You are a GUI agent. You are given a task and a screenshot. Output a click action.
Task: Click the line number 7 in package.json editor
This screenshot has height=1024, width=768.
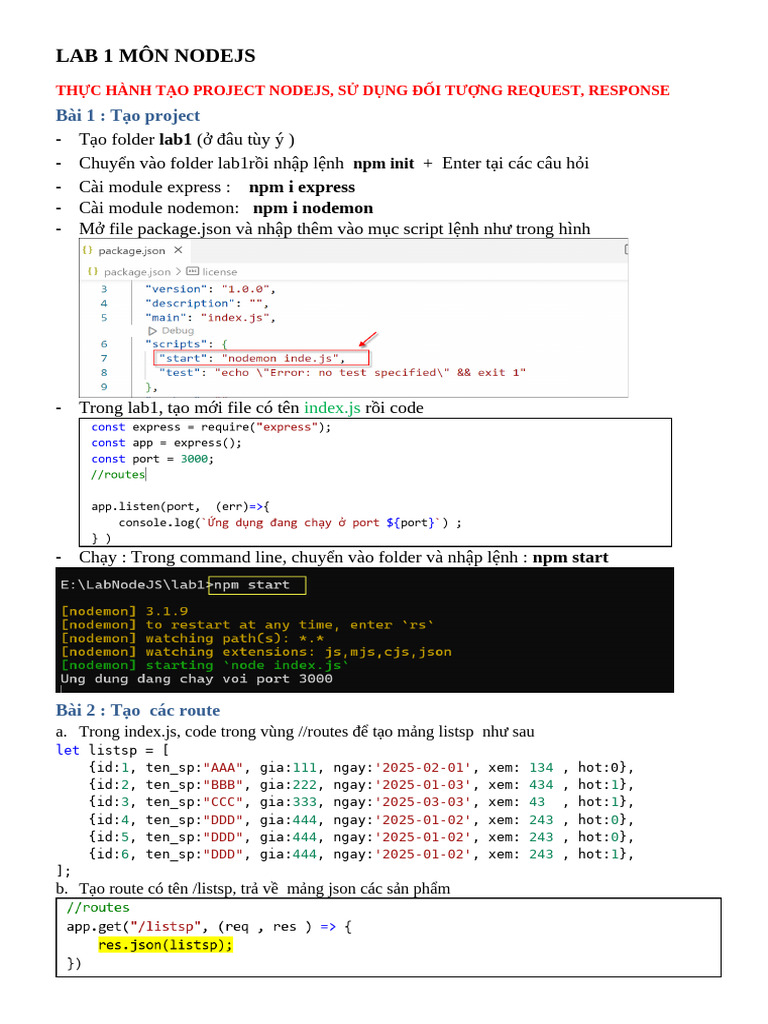click(104, 358)
